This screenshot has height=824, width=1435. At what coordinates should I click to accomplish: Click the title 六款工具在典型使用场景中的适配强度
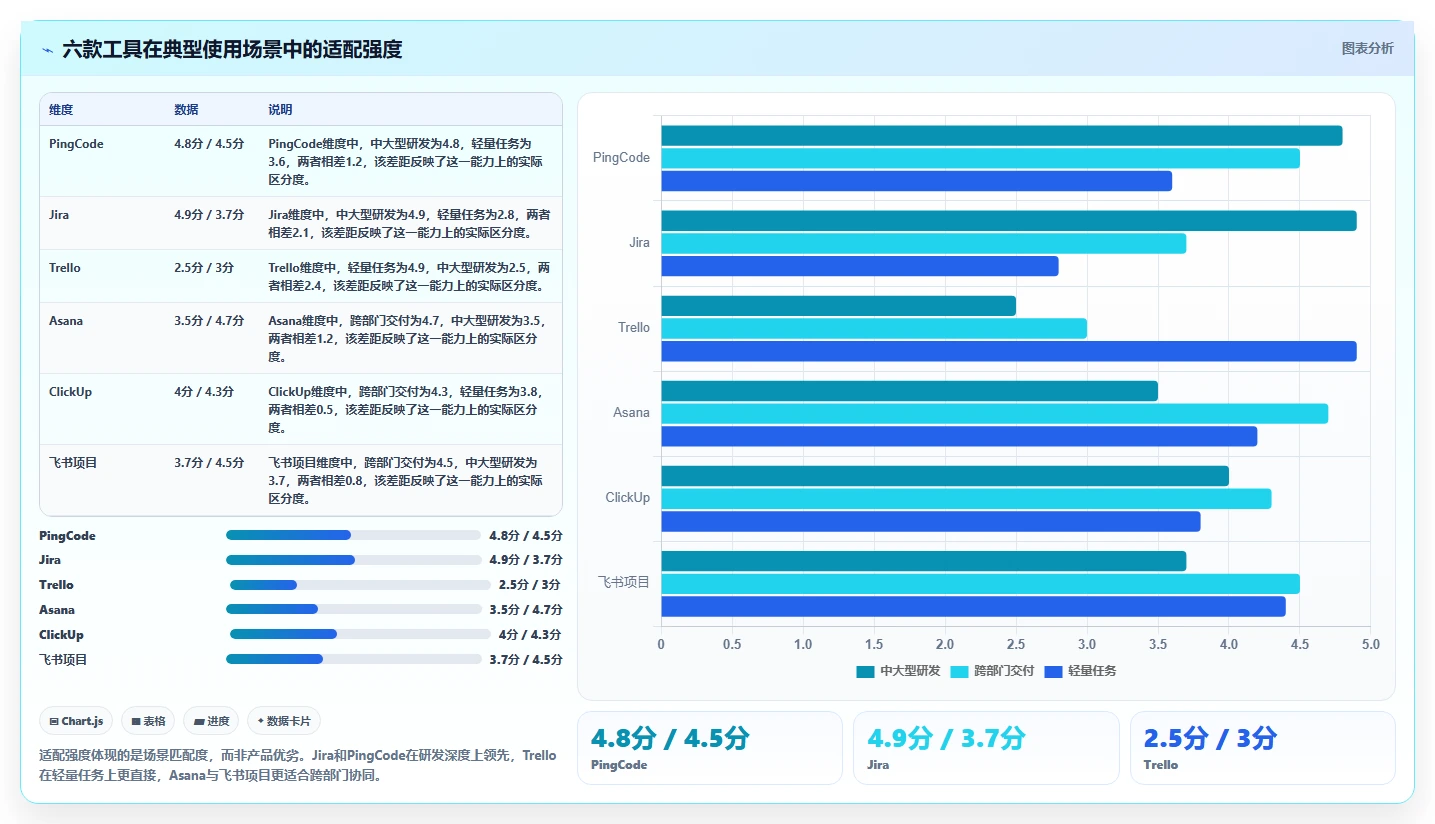click(x=232, y=50)
